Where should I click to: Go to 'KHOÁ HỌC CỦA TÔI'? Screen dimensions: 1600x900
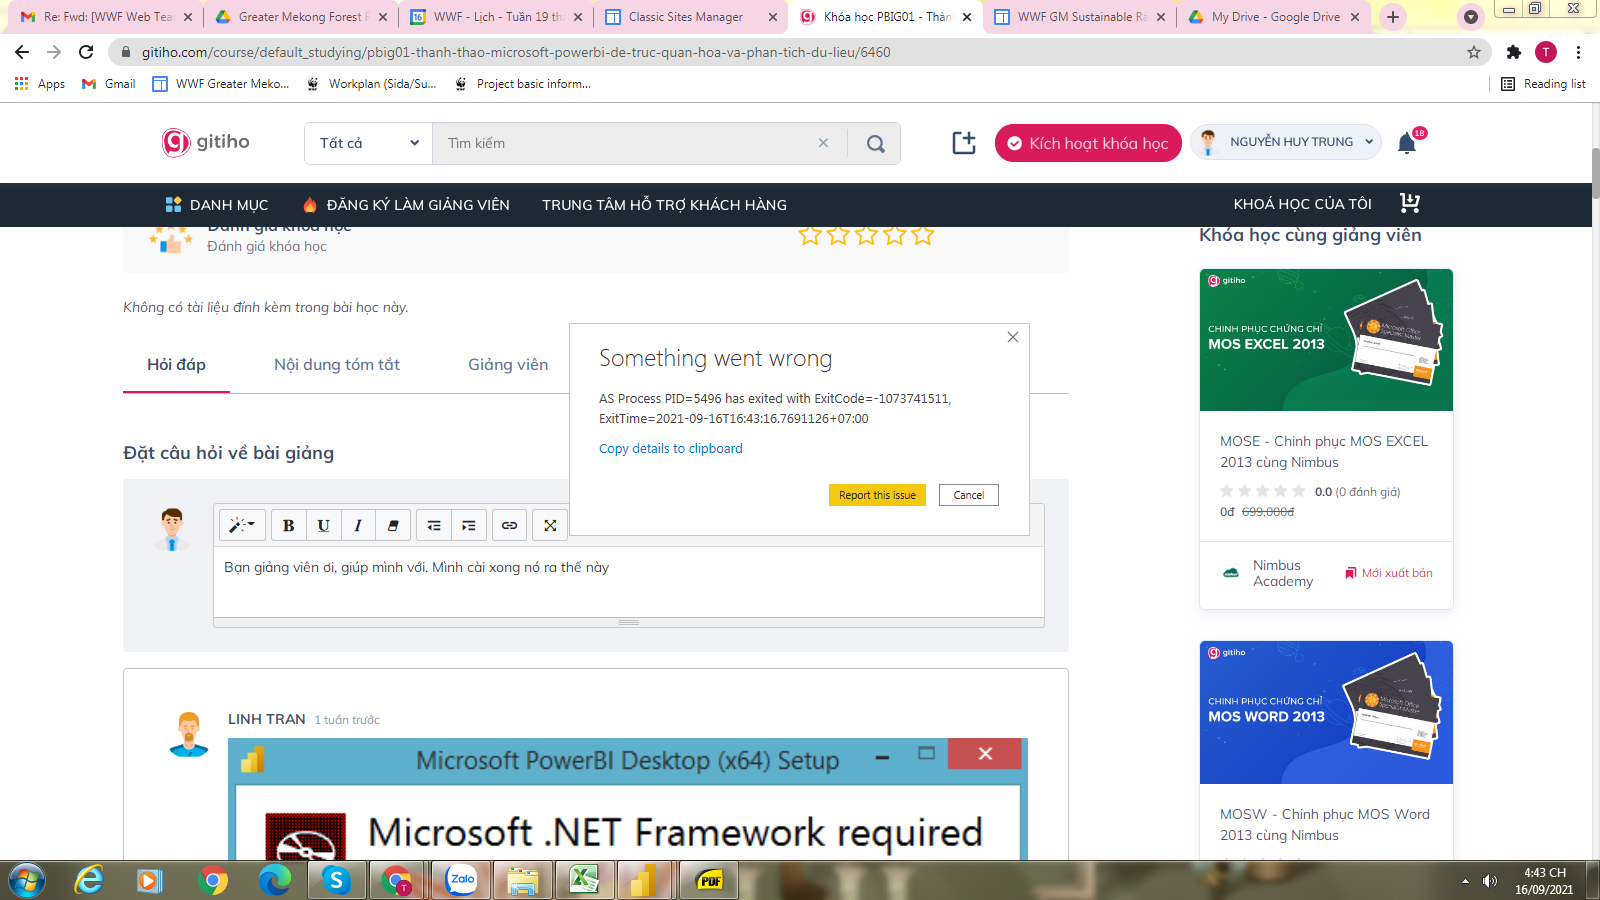pyautogui.click(x=1302, y=204)
